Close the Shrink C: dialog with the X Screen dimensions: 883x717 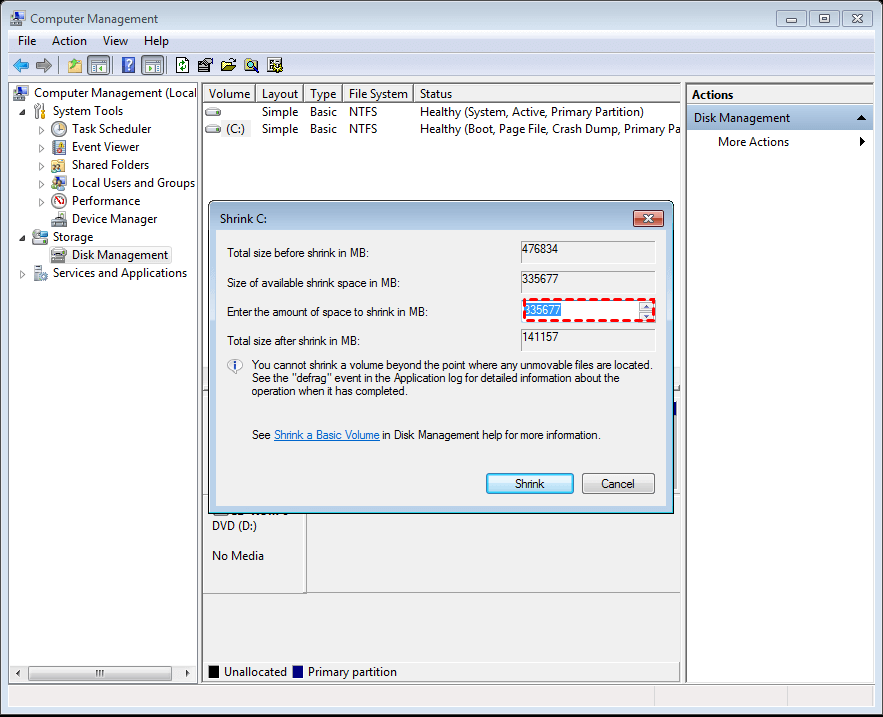648,219
